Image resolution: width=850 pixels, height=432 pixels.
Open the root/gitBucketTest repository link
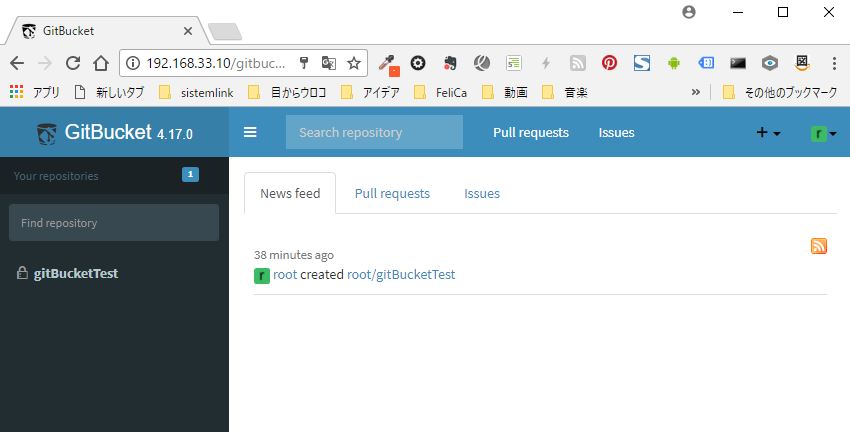click(x=401, y=275)
